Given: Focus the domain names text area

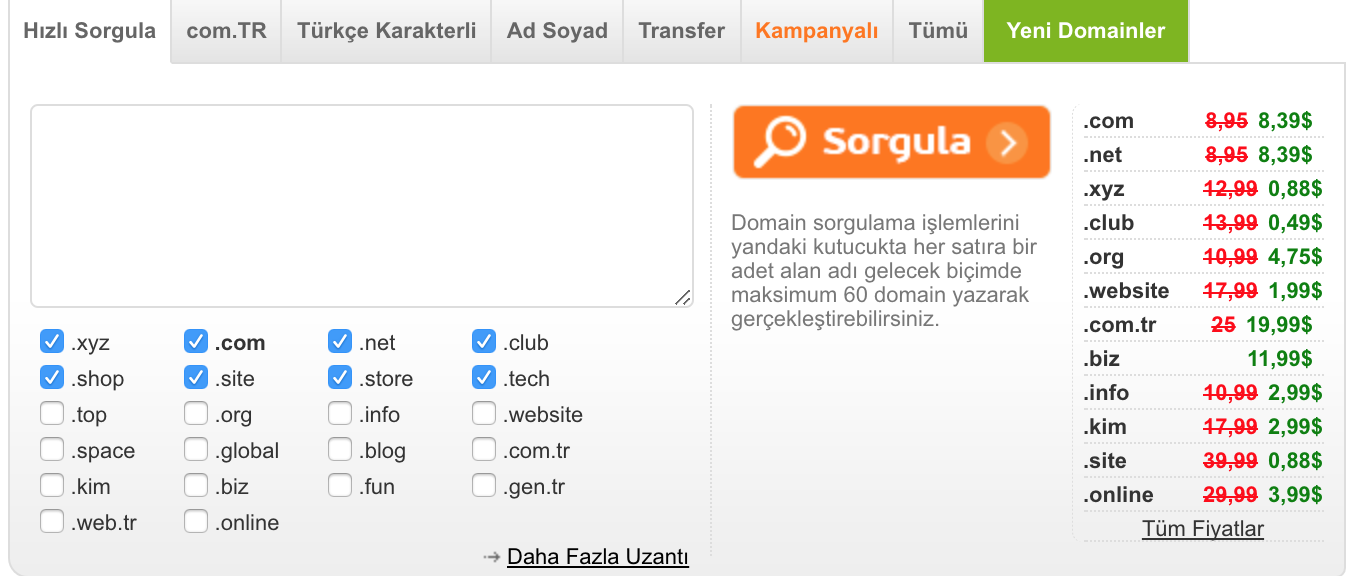Looking at the screenshot, I should (362, 206).
